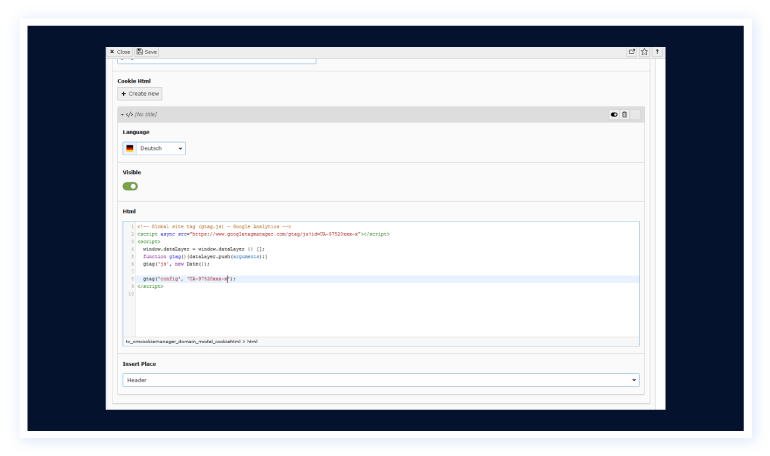Click the empty area in the Html code editor
The height and width of the screenshot is (456, 770).
click(x=380, y=315)
